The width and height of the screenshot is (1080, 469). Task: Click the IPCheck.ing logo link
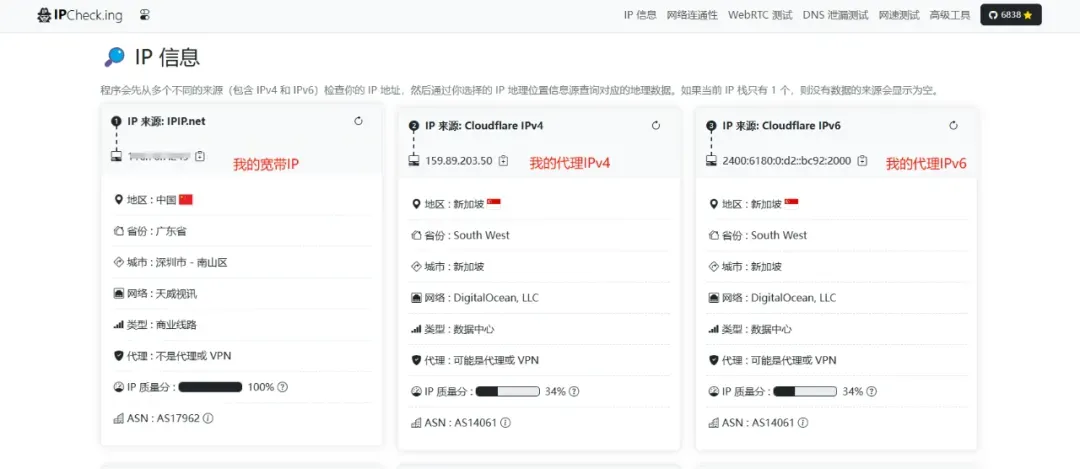82,16
